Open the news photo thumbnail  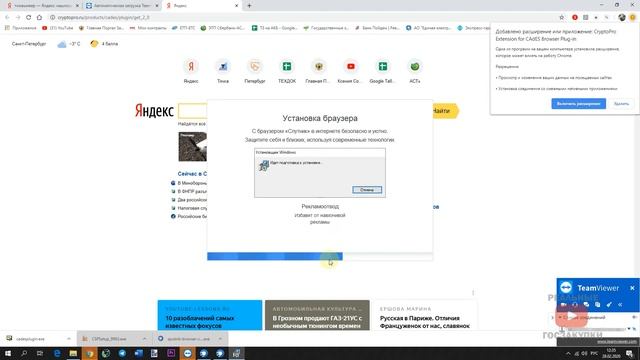coord(193,147)
